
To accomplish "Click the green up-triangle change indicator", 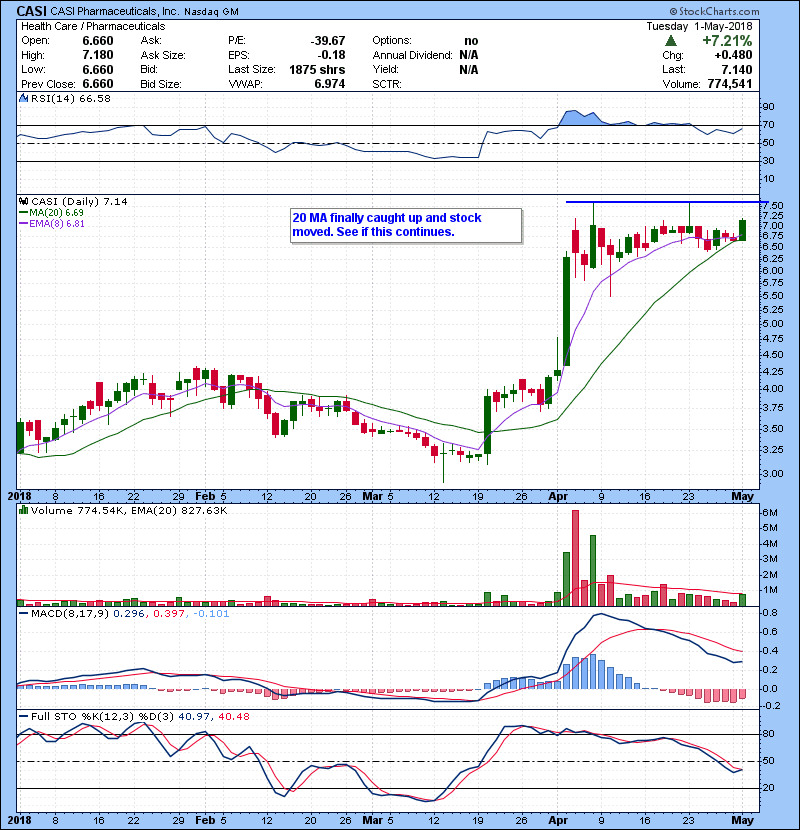I will tap(670, 41).
